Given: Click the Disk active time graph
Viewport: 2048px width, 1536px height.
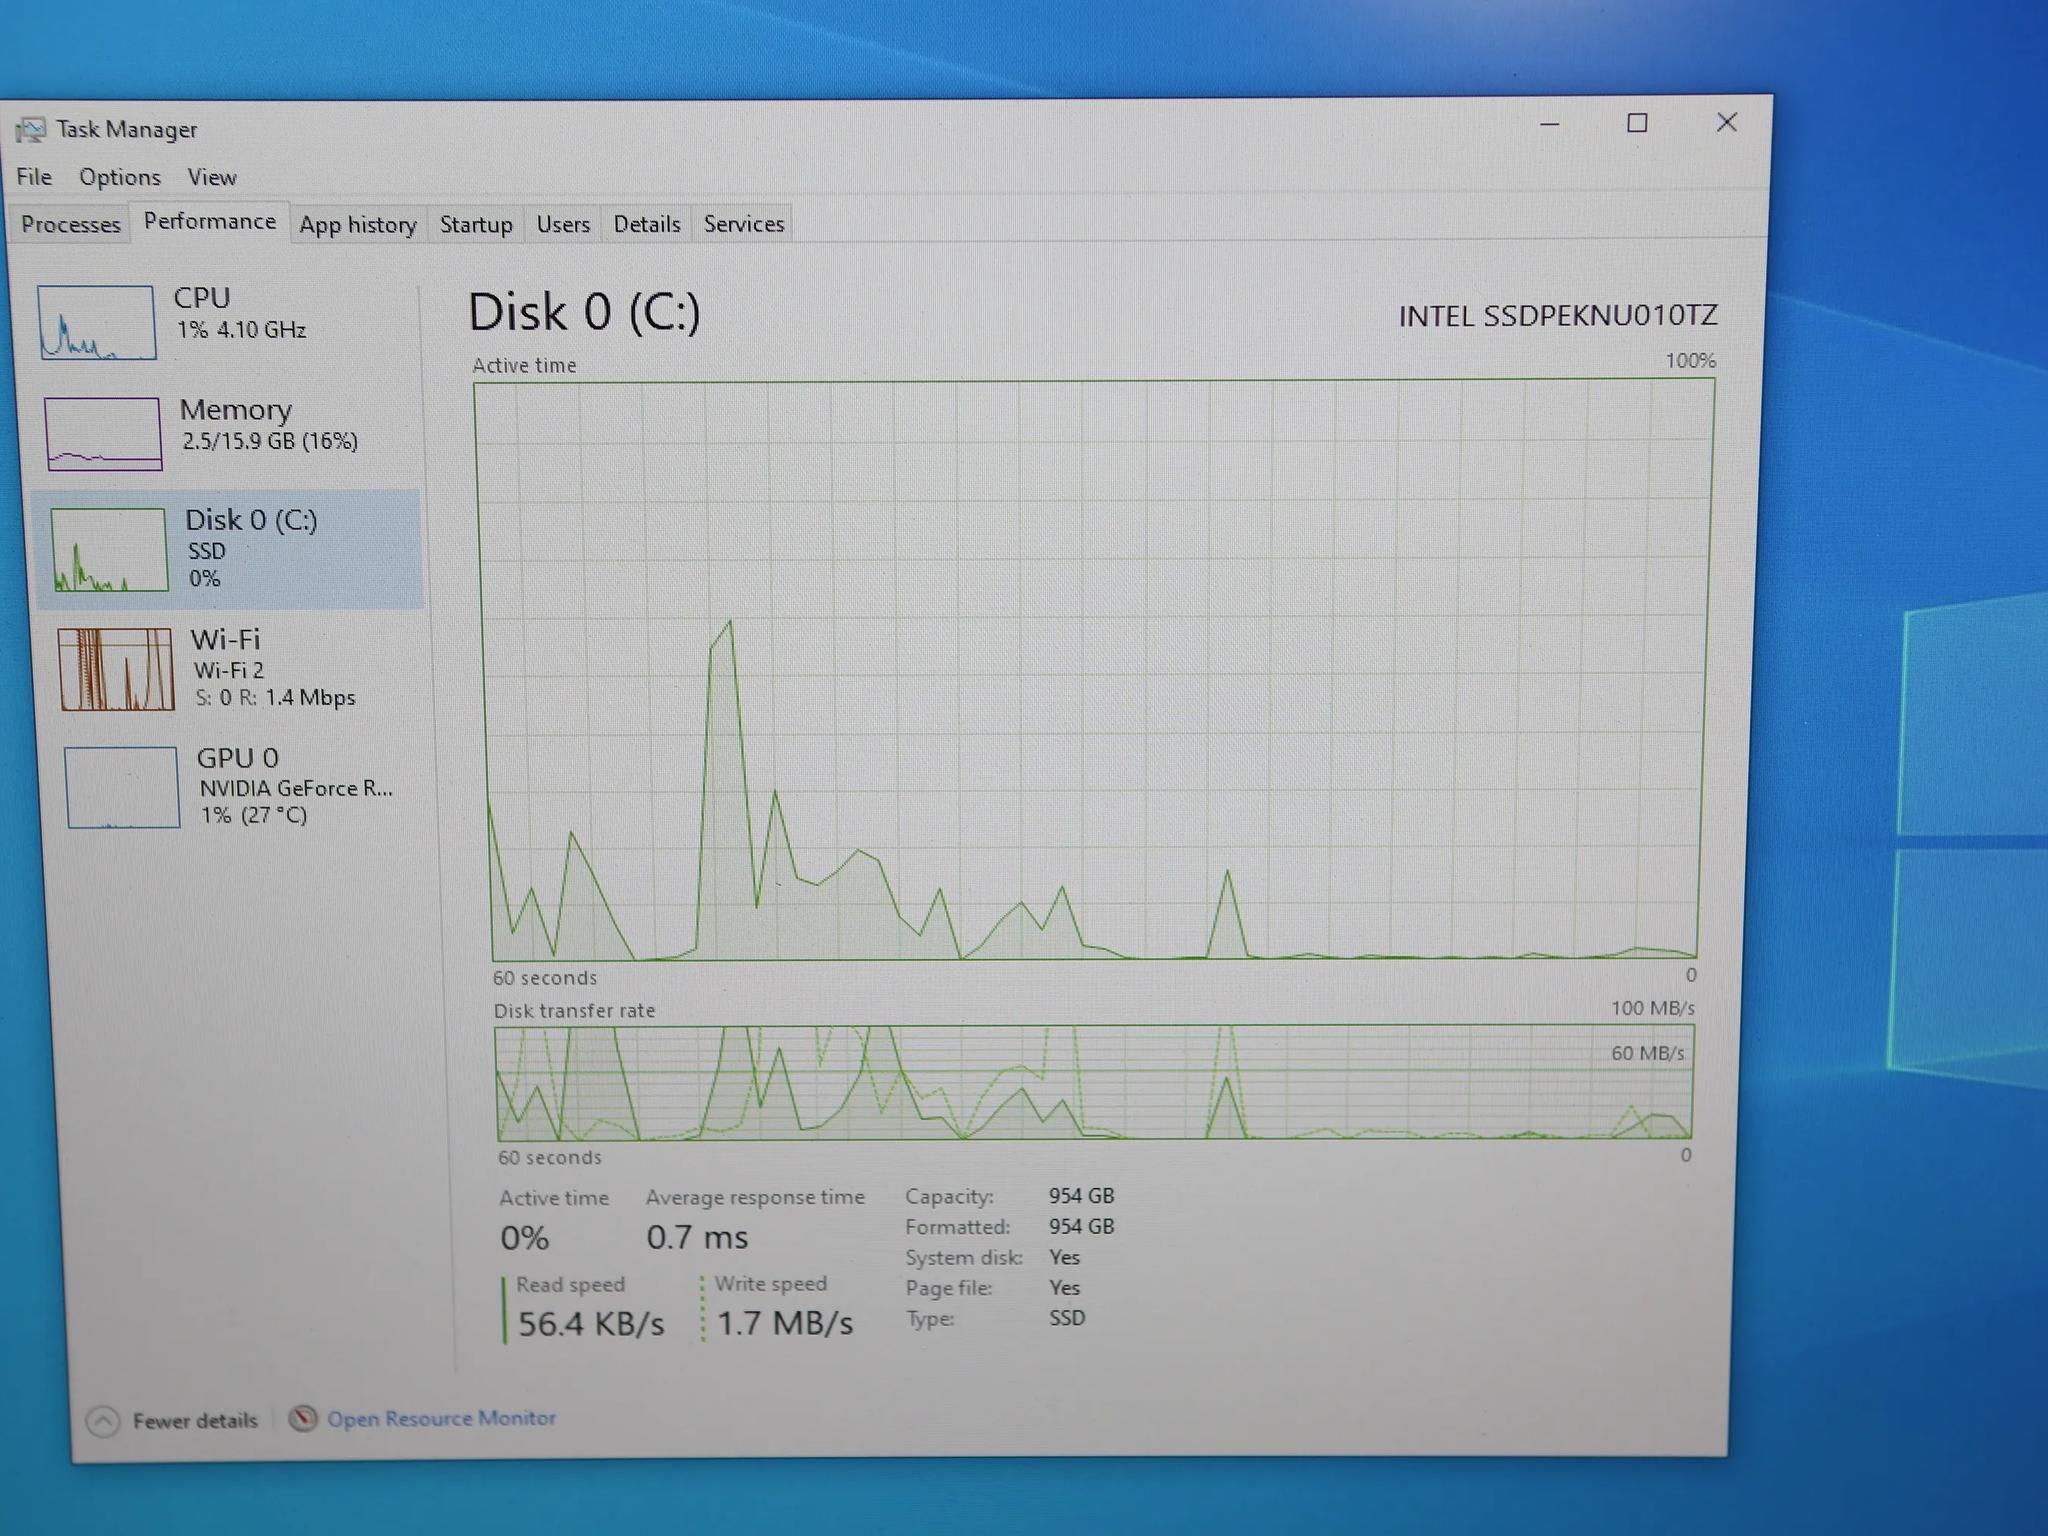Looking at the screenshot, I should pos(1094,668).
